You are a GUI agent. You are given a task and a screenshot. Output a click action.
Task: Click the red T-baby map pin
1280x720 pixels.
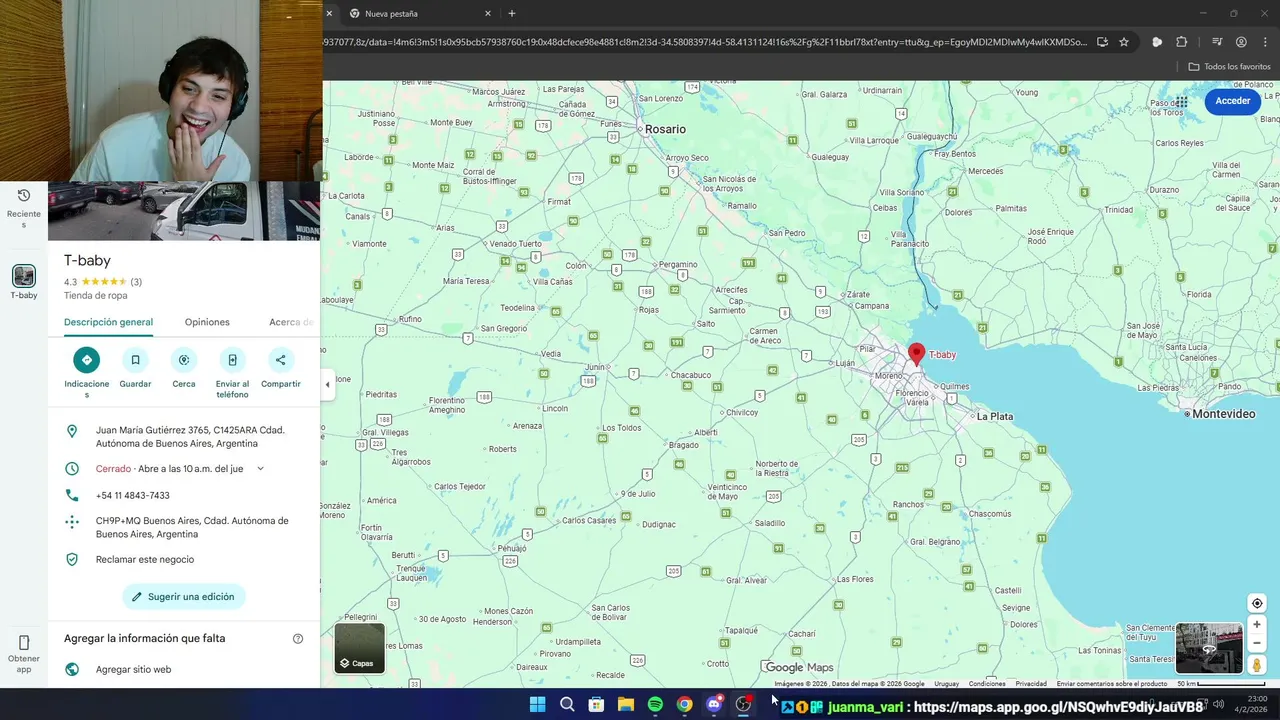coord(916,354)
